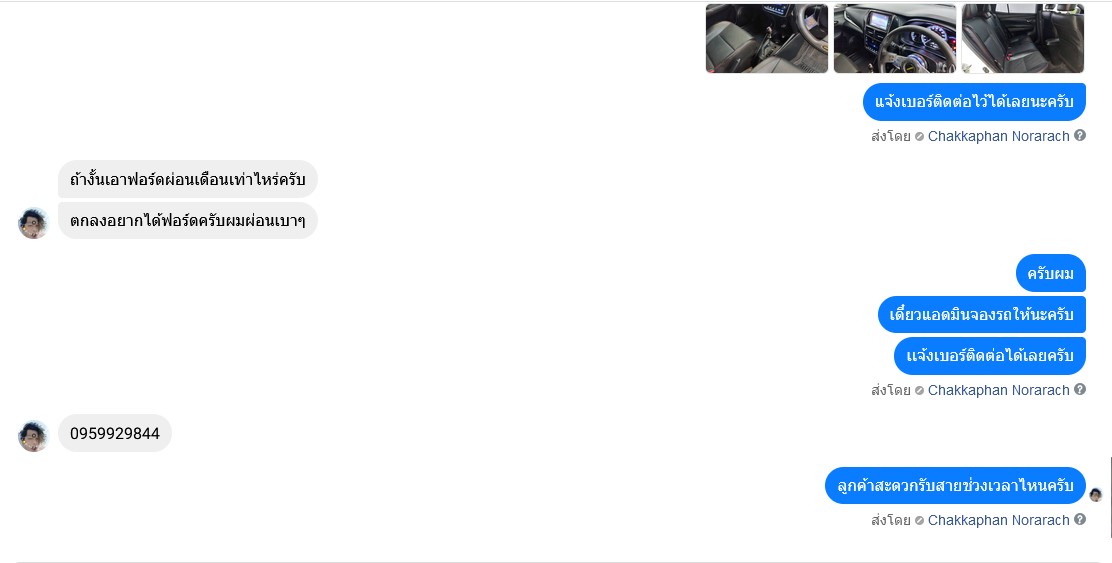Open the first car interior photo thumbnail
The image size is (1112, 563).
coord(767,38)
